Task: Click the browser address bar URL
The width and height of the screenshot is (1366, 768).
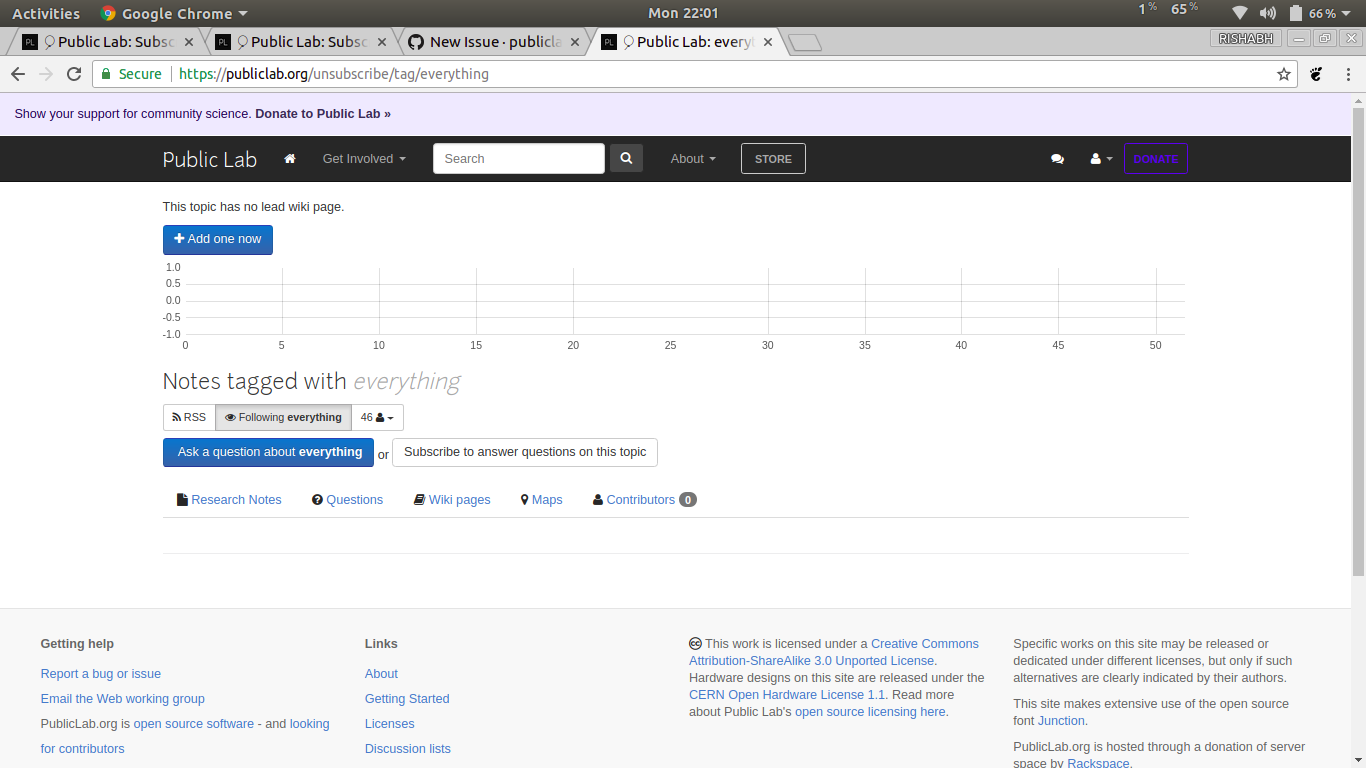Action: coord(334,74)
